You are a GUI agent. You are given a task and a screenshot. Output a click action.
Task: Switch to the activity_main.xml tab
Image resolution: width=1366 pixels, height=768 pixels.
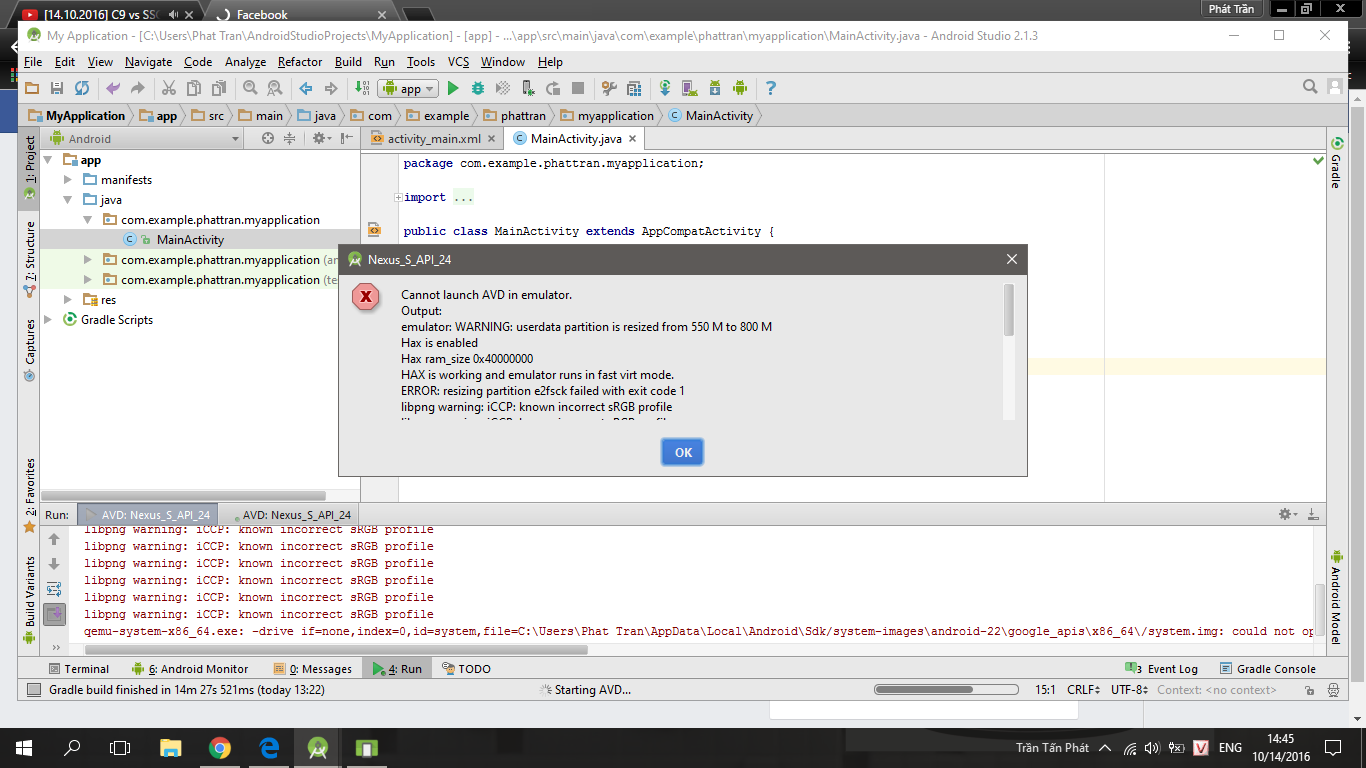tap(433, 139)
